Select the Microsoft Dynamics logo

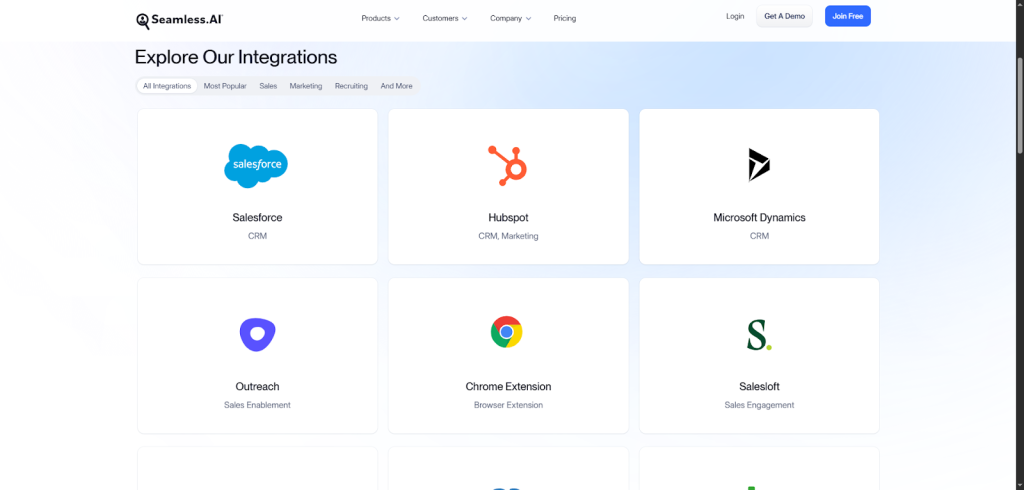pyautogui.click(x=759, y=165)
